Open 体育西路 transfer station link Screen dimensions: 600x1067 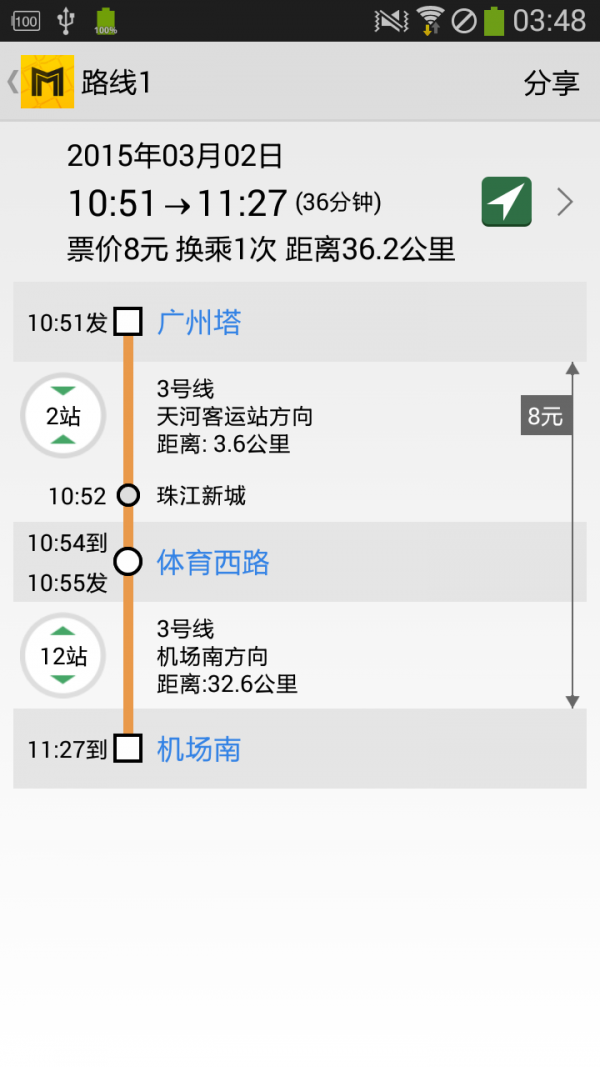(213, 562)
